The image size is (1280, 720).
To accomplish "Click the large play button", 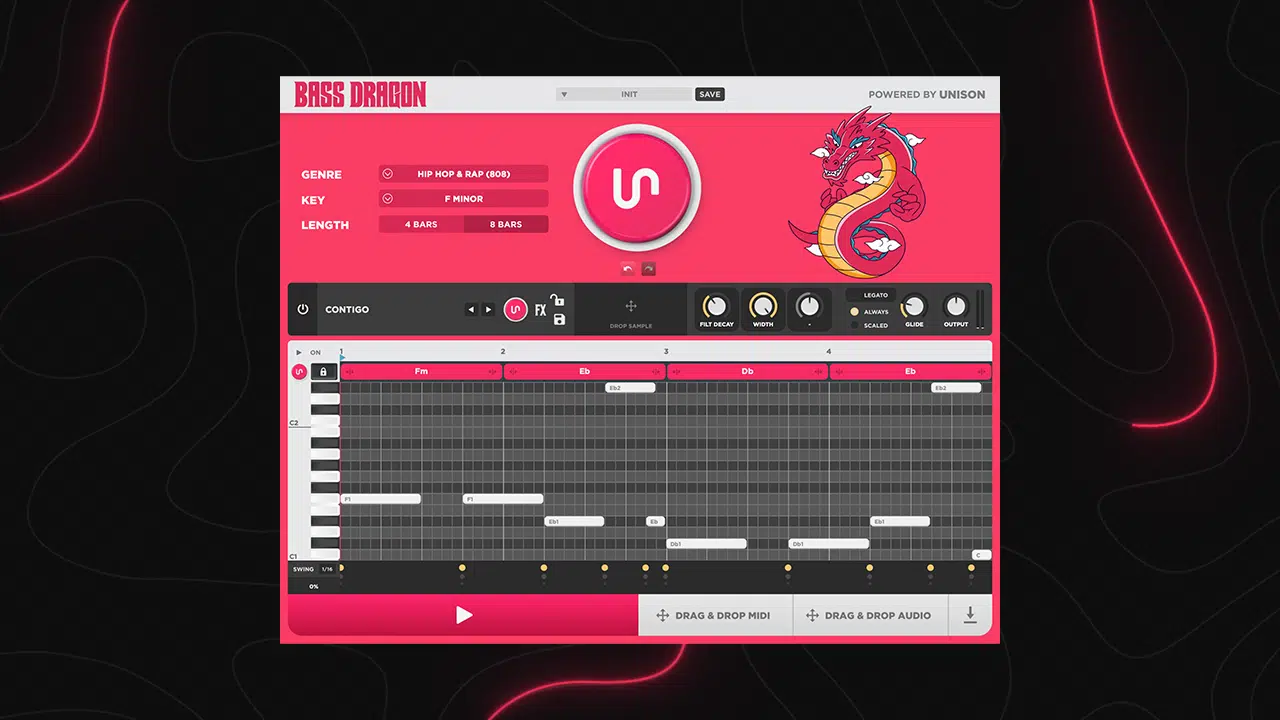I will coord(463,615).
